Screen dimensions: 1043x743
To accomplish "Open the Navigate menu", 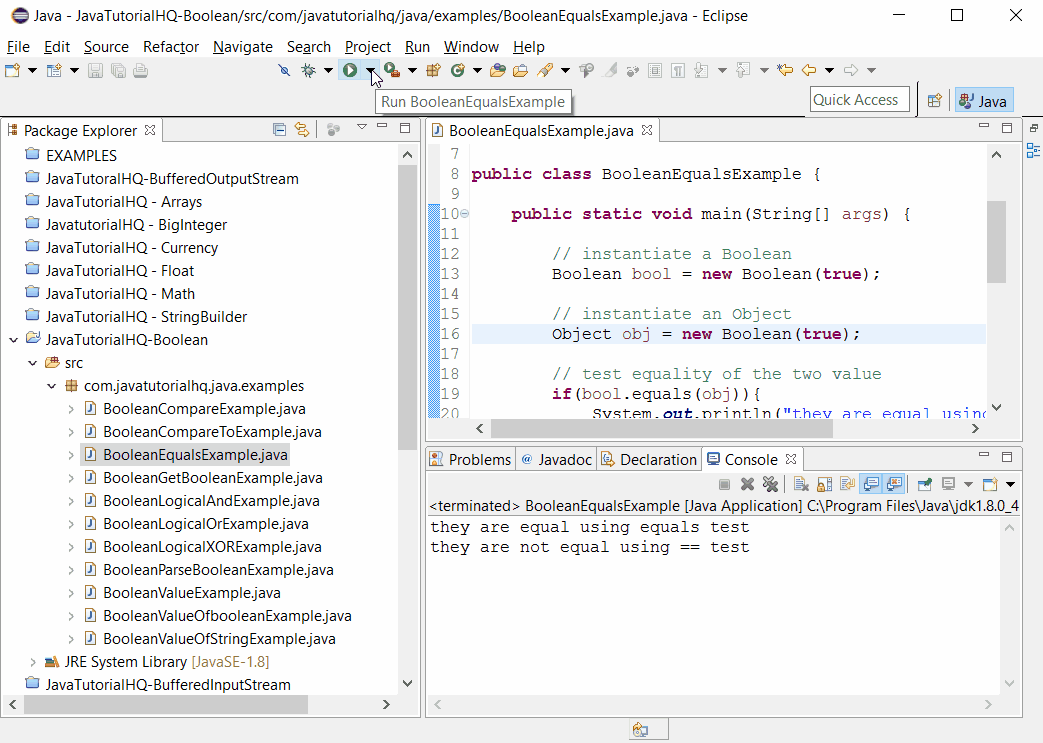I will (243, 47).
